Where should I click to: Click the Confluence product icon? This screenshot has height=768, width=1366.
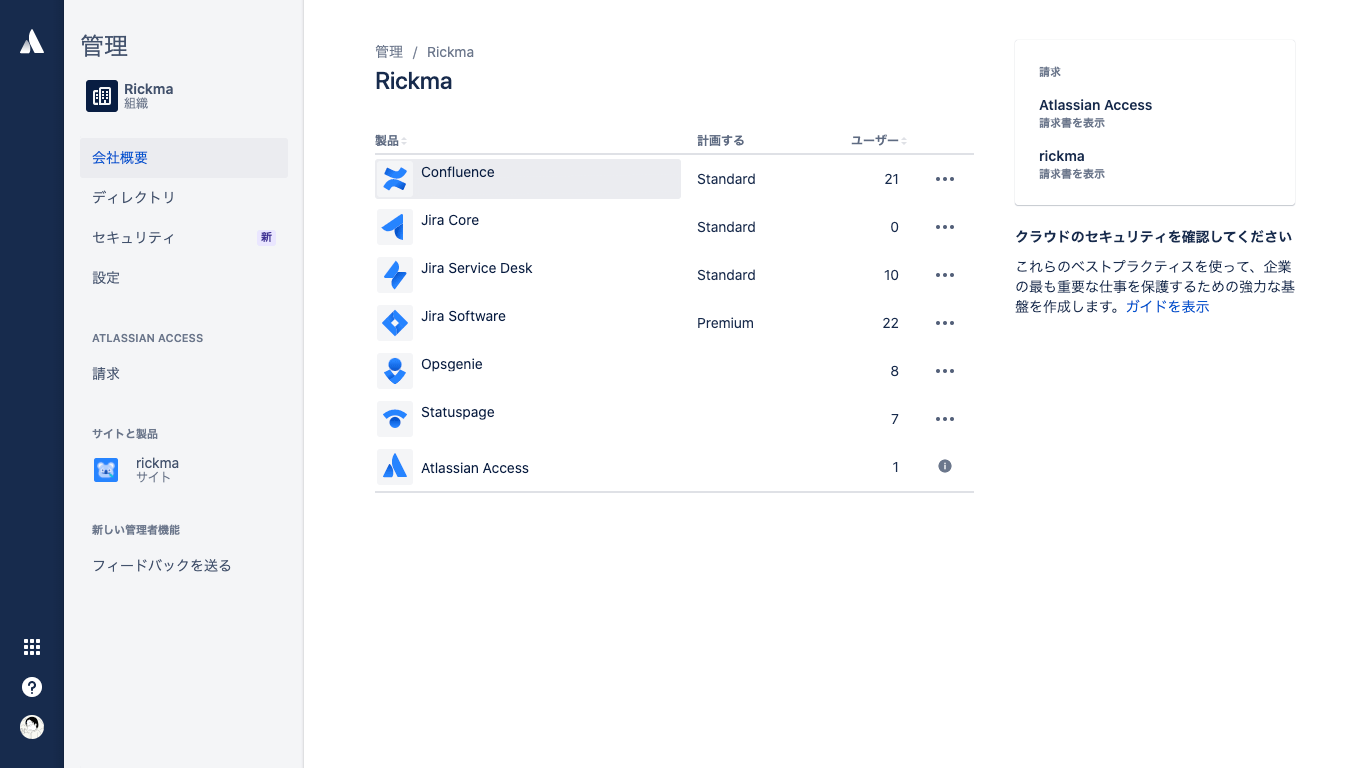[x=395, y=179]
